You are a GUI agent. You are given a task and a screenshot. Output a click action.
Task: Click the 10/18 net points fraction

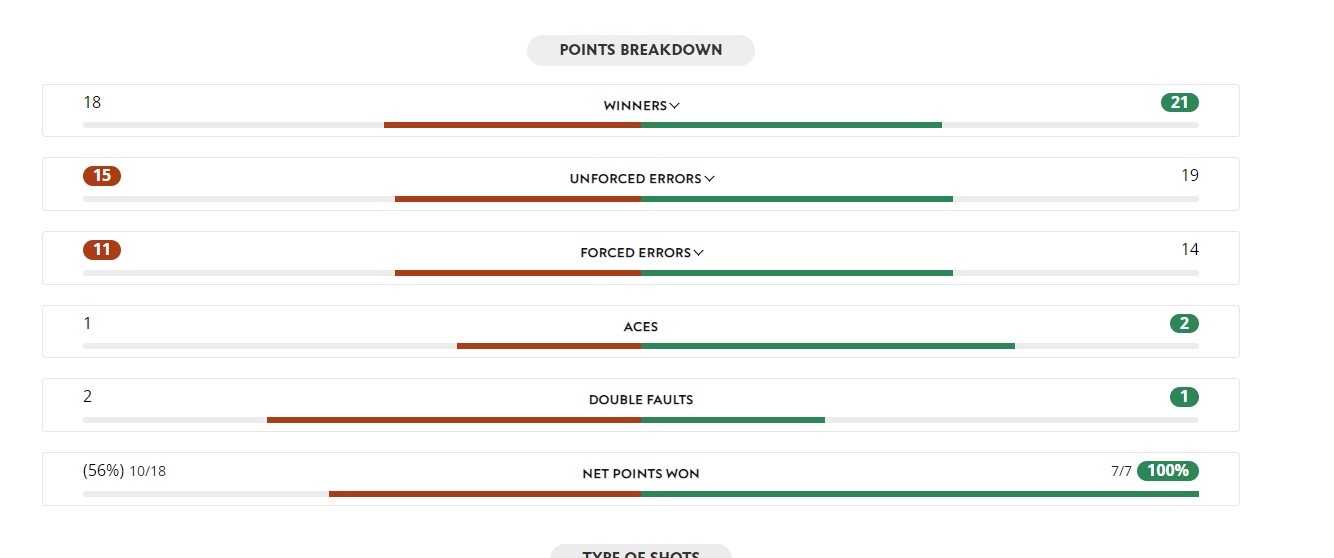tap(148, 471)
